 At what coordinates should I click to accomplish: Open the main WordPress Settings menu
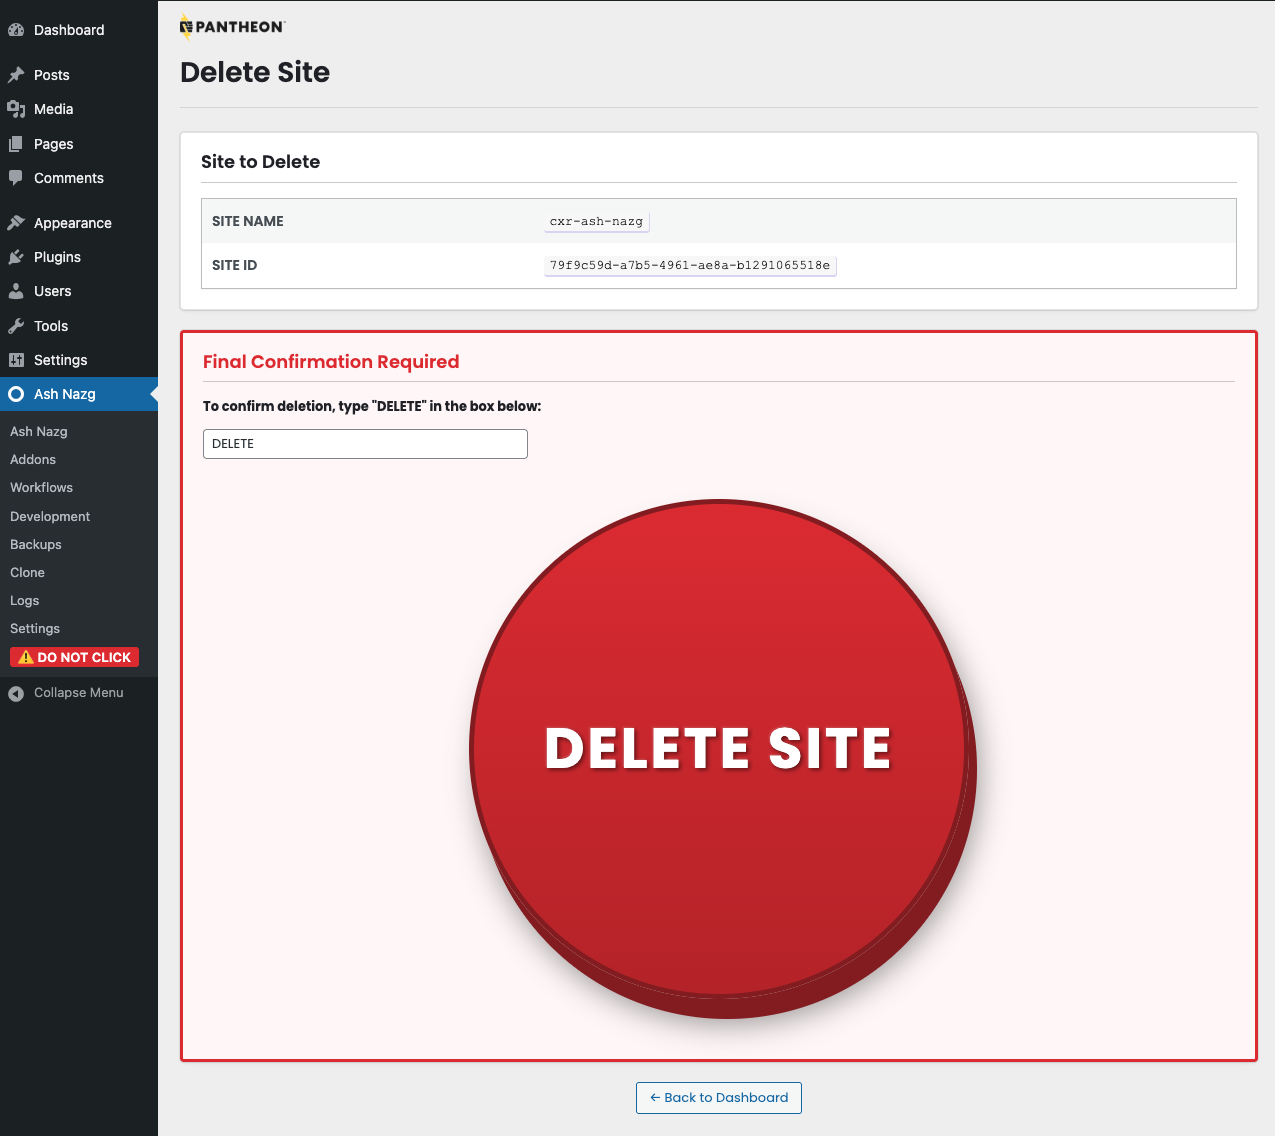79,360
